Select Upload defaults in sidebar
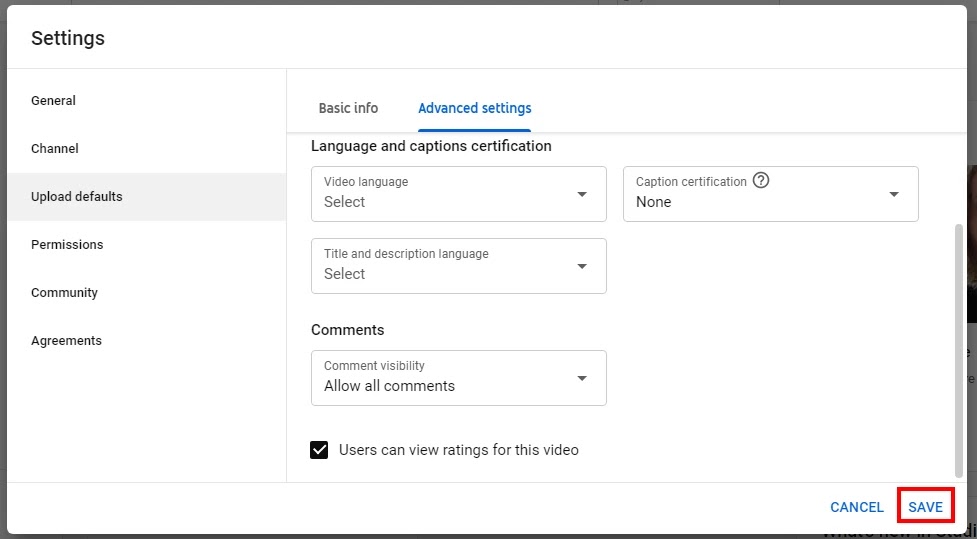This screenshot has width=977, height=539. (77, 197)
